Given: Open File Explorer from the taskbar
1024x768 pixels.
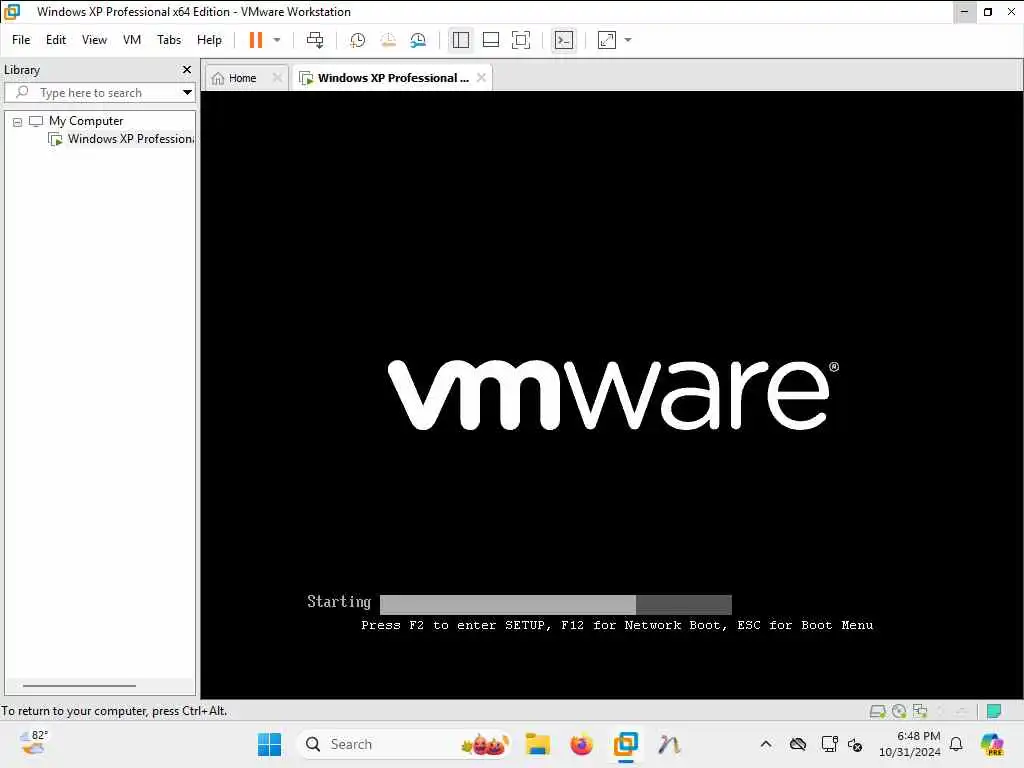Looking at the screenshot, I should pos(537,744).
